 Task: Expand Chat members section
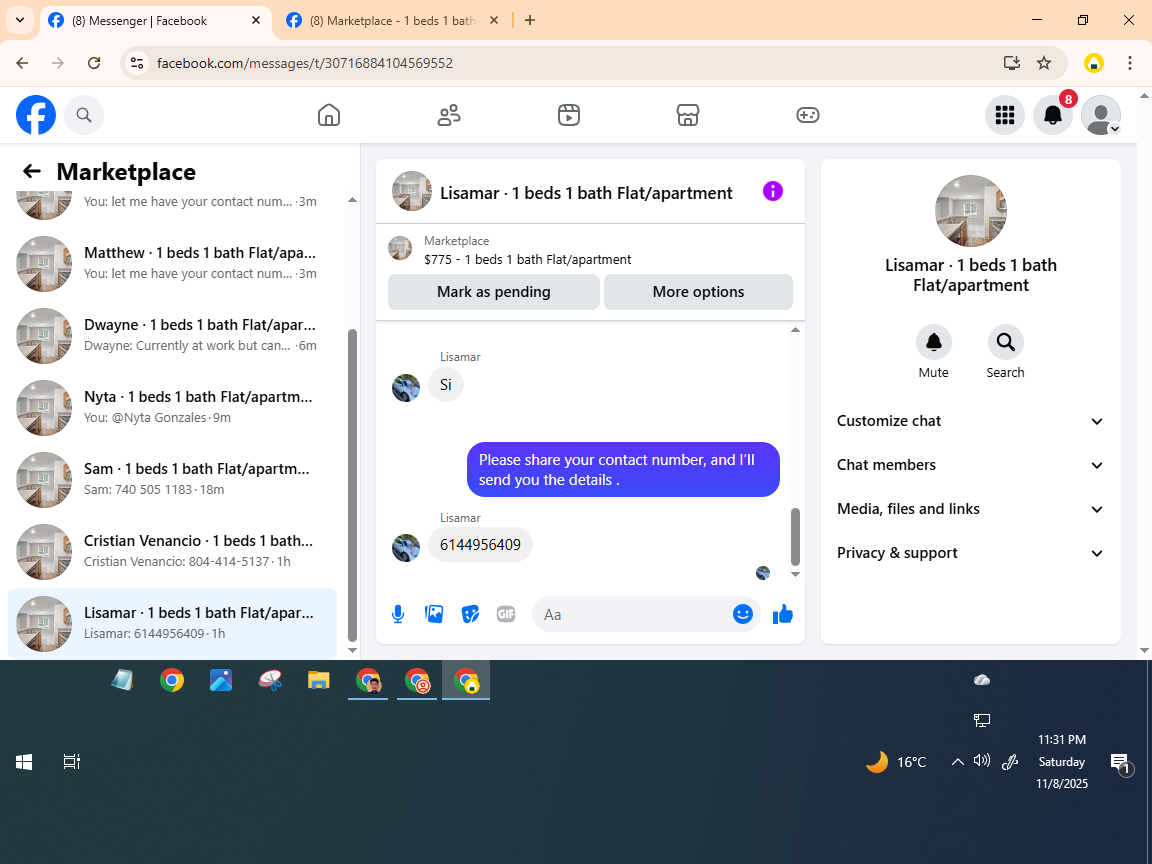click(971, 465)
